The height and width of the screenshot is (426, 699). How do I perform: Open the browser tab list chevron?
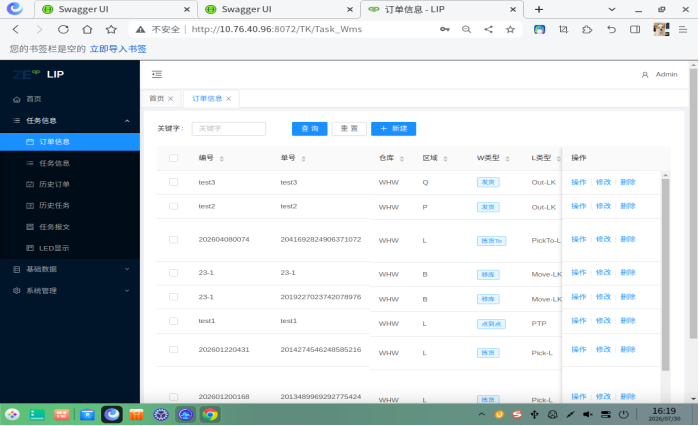tap(612, 9)
